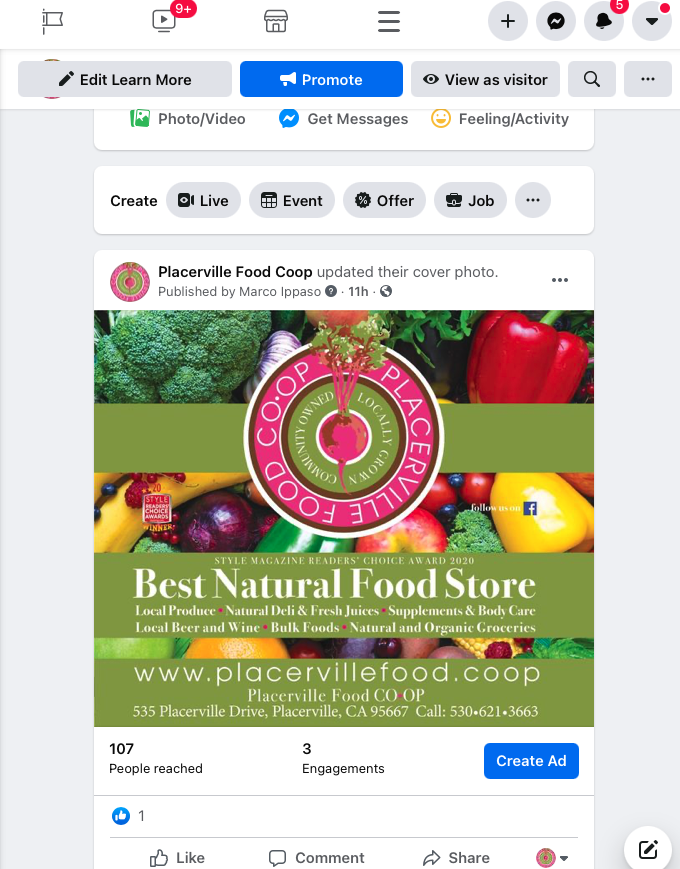Click the Edit Learn More button
This screenshot has width=680, height=869.
coord(125,79)
